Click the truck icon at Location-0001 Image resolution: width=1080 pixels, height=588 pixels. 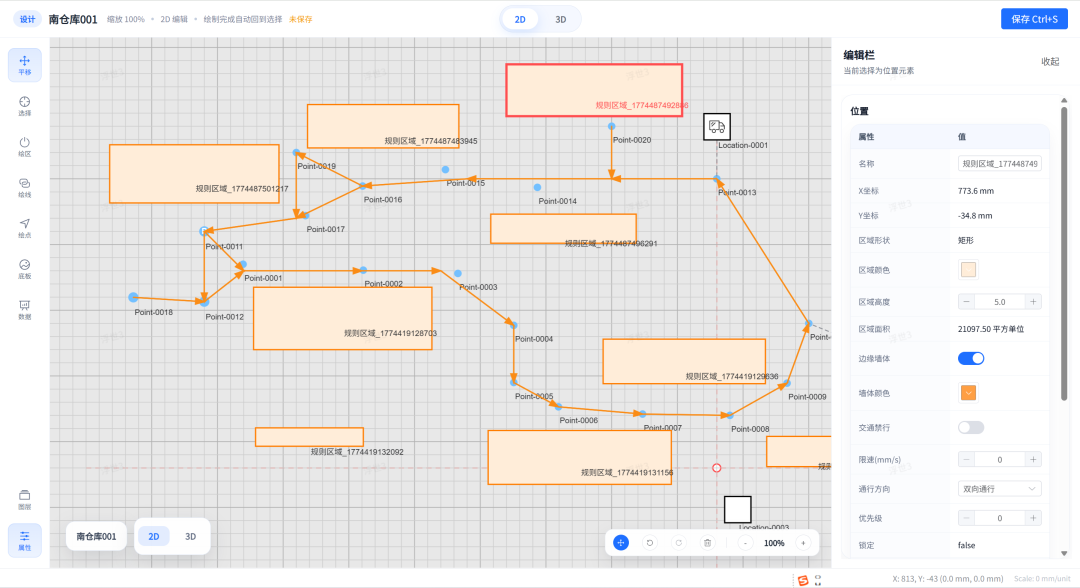[x=716, y=127]
